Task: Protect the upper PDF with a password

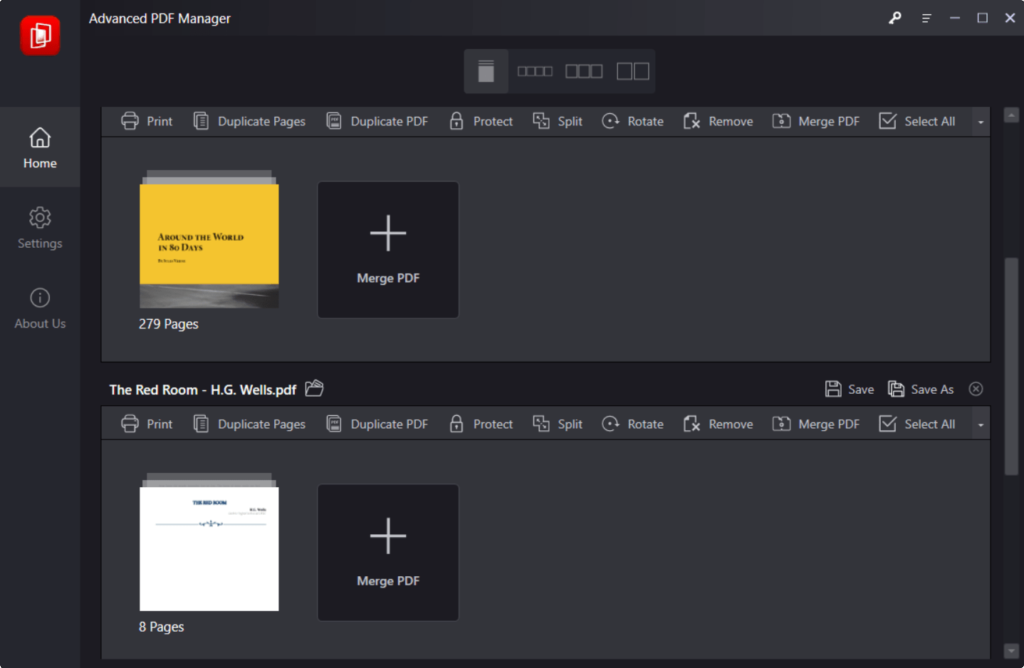Action: 481,121
